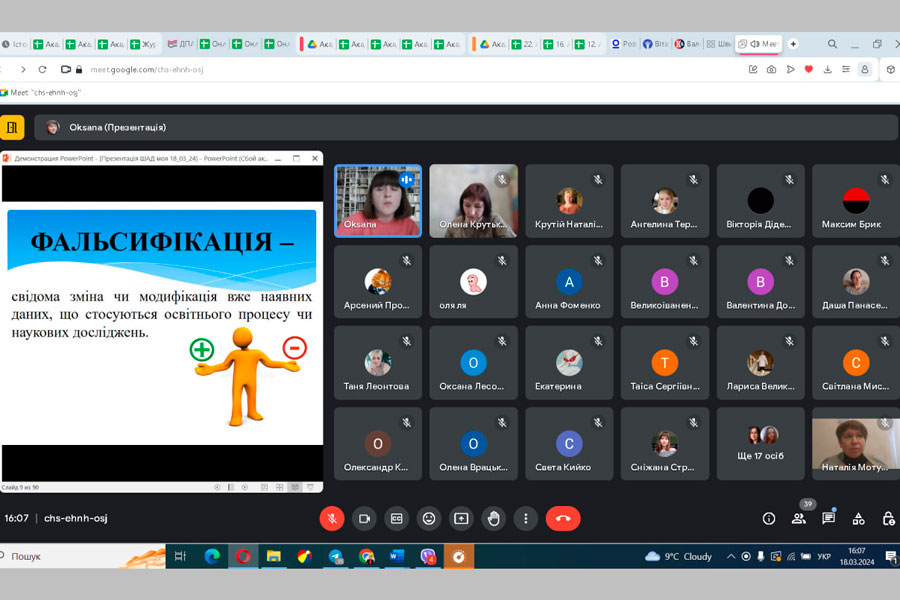The width and height of the screenshot is (900, 600).
Task: Open Telegram from the taskbar
Action: point(335,556)
